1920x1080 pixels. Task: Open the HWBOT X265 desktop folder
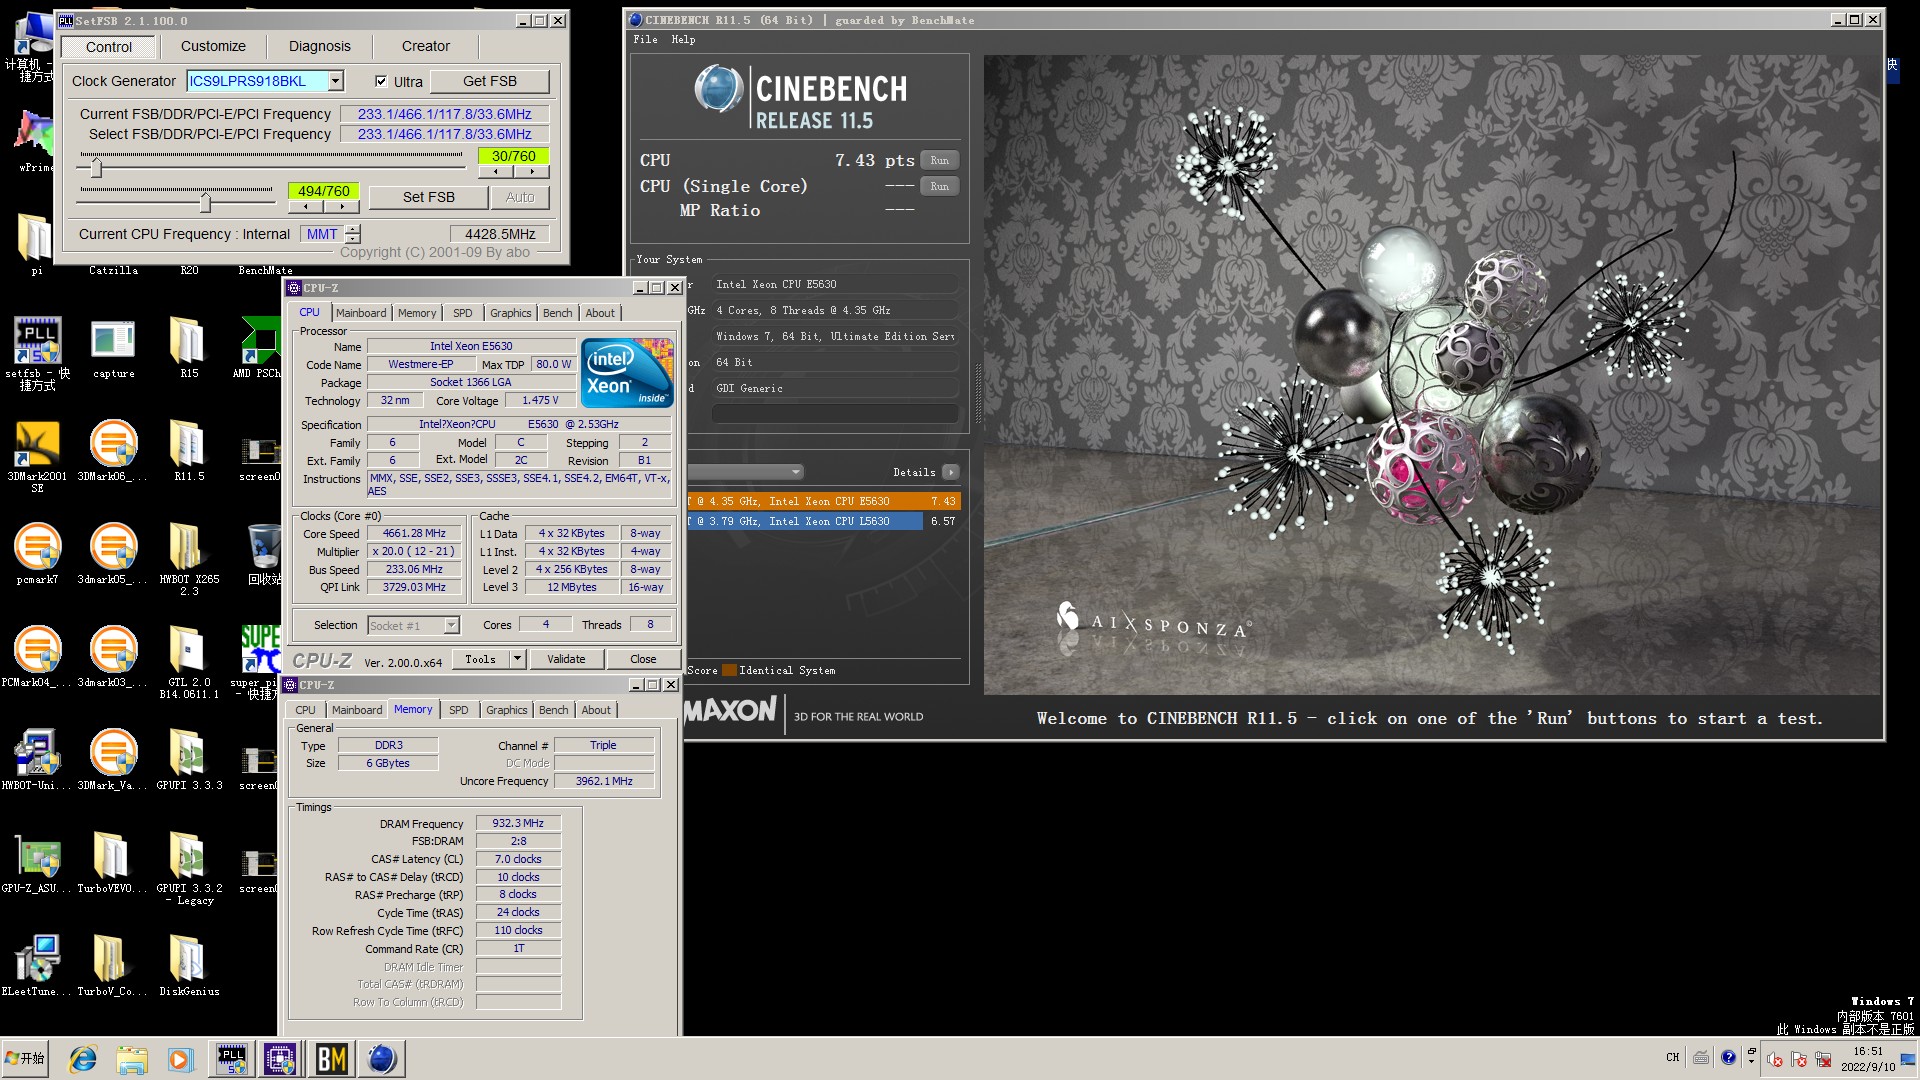point(188,559)
